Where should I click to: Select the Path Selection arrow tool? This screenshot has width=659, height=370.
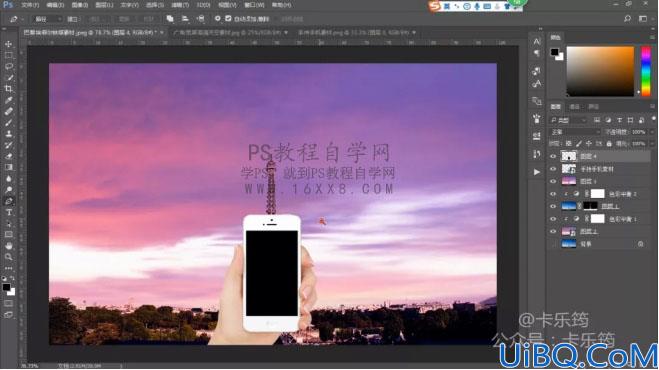(8, 224)
